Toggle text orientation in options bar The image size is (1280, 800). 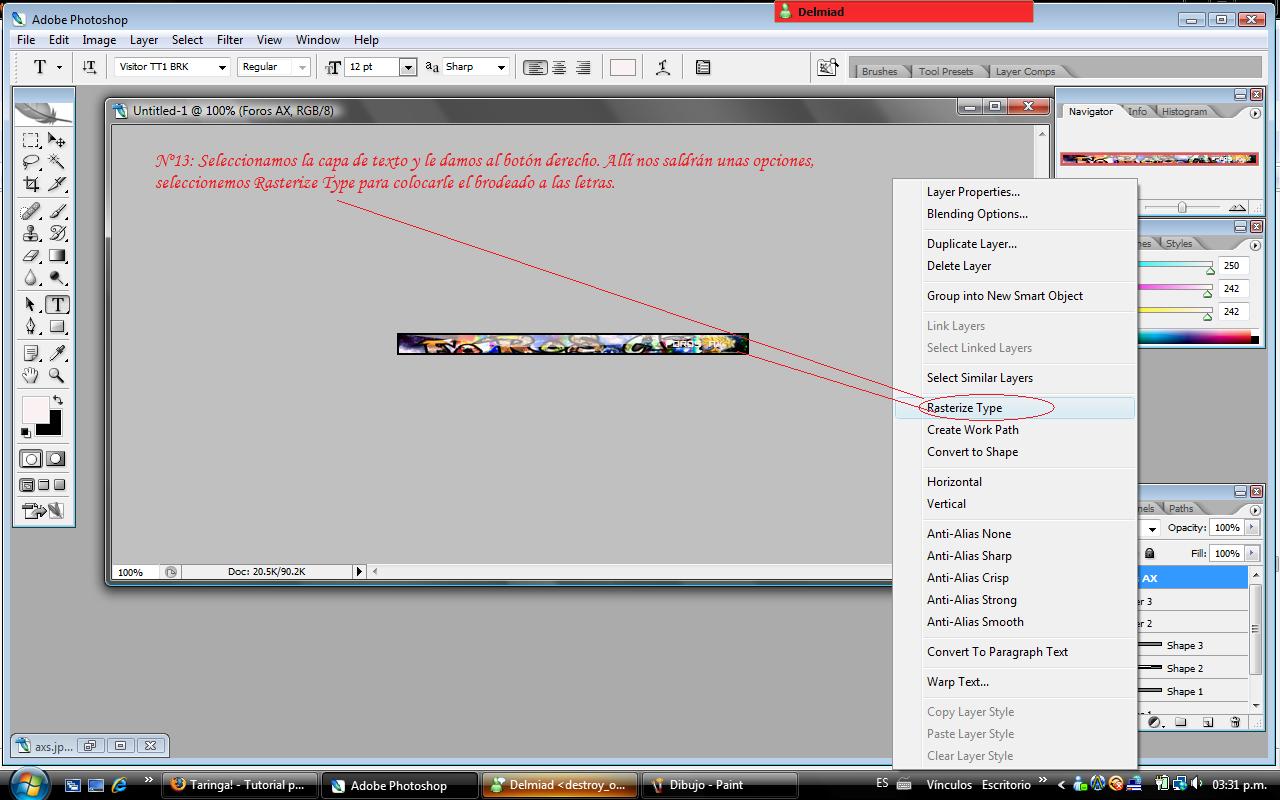89,67
